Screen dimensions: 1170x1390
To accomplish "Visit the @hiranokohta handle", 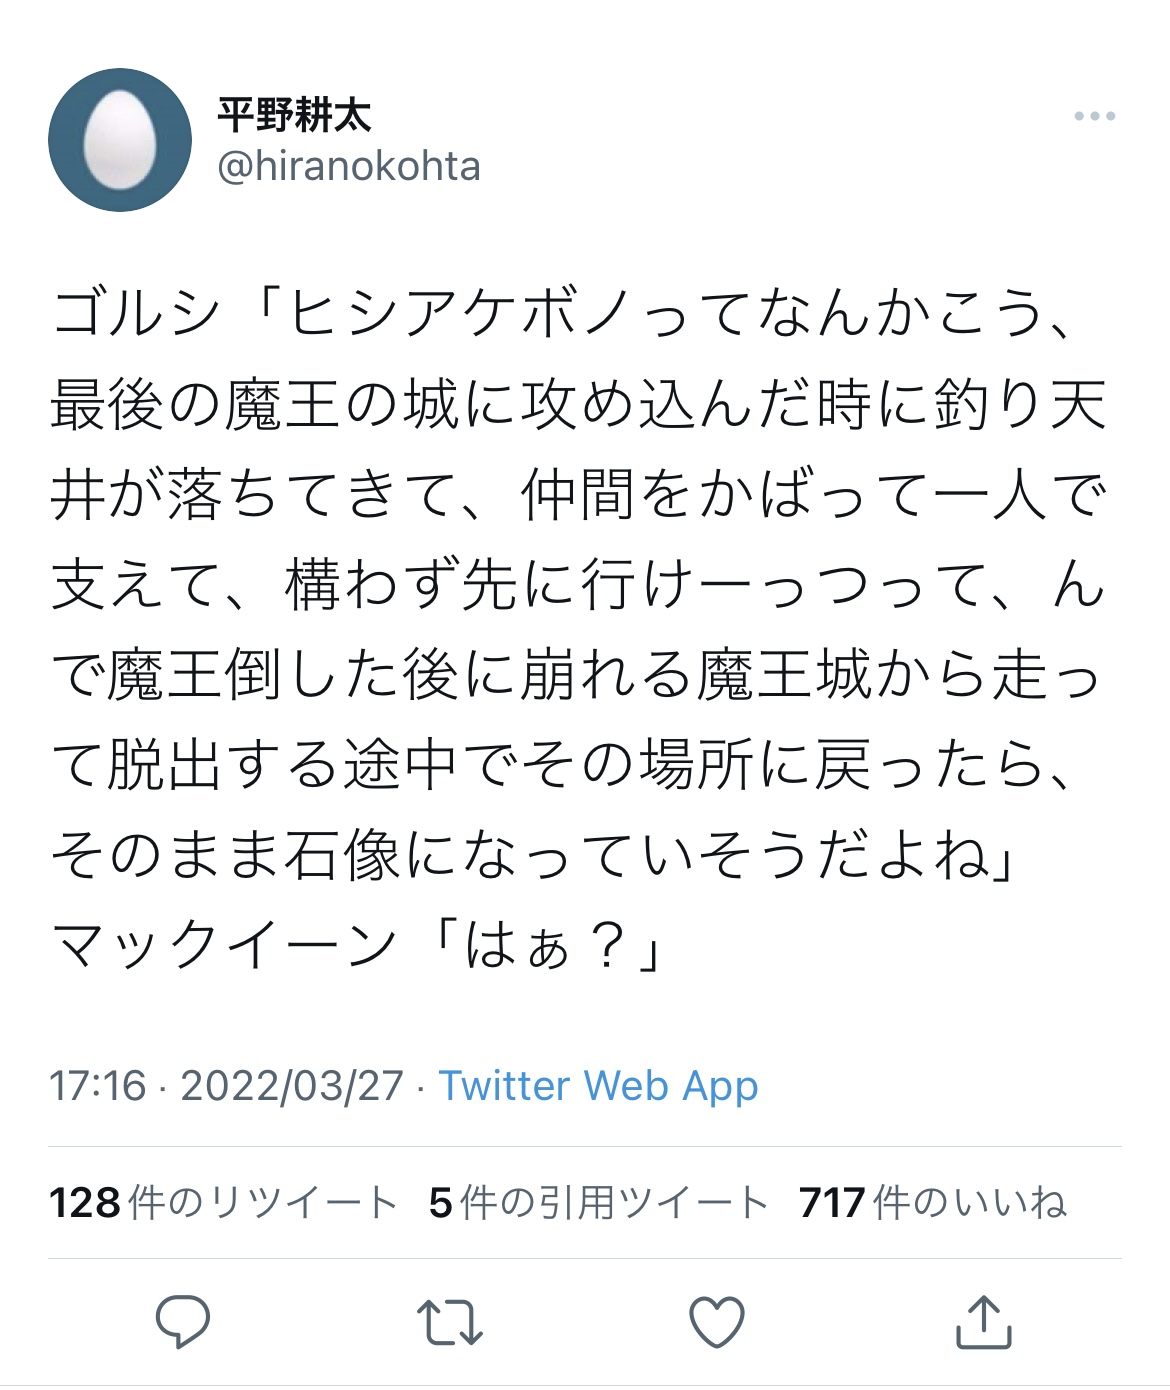I will click(349, 166).
